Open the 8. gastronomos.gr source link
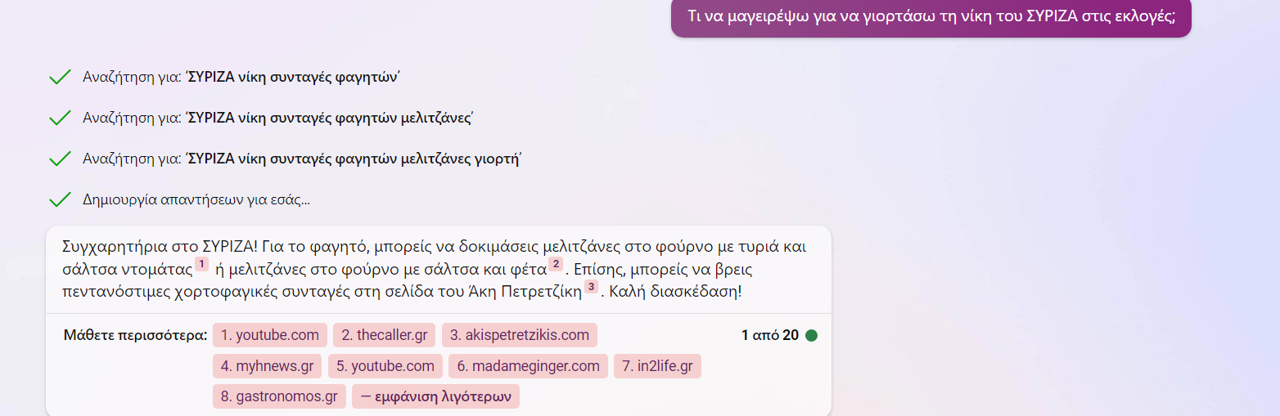This screenshot has width=1280, height=416. pos(279,397)
